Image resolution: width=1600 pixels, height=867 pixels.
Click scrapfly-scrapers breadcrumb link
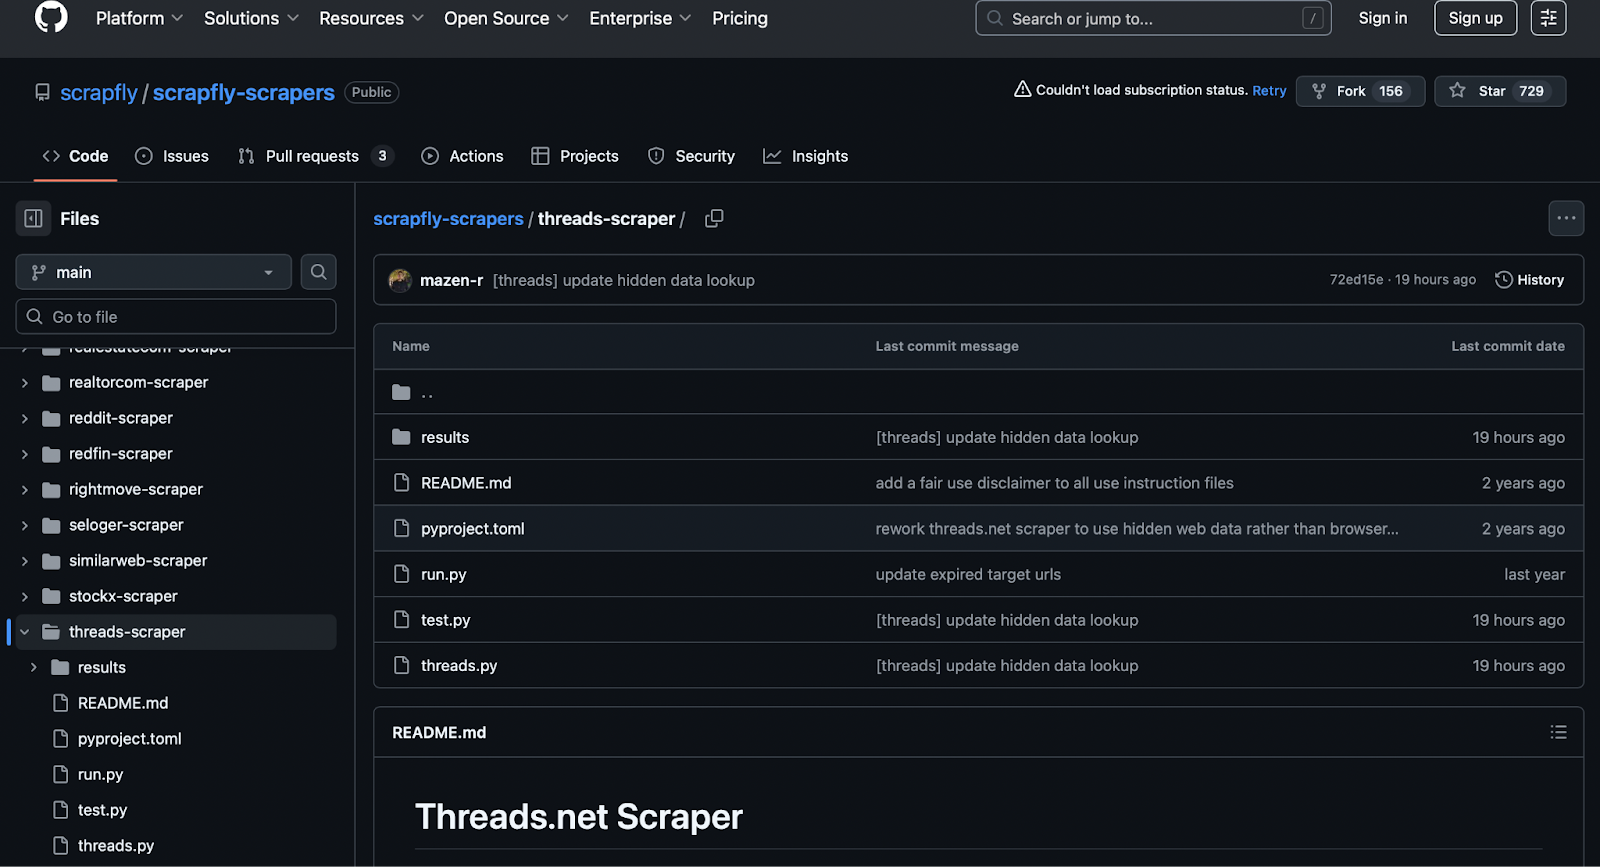coord(448,218)
